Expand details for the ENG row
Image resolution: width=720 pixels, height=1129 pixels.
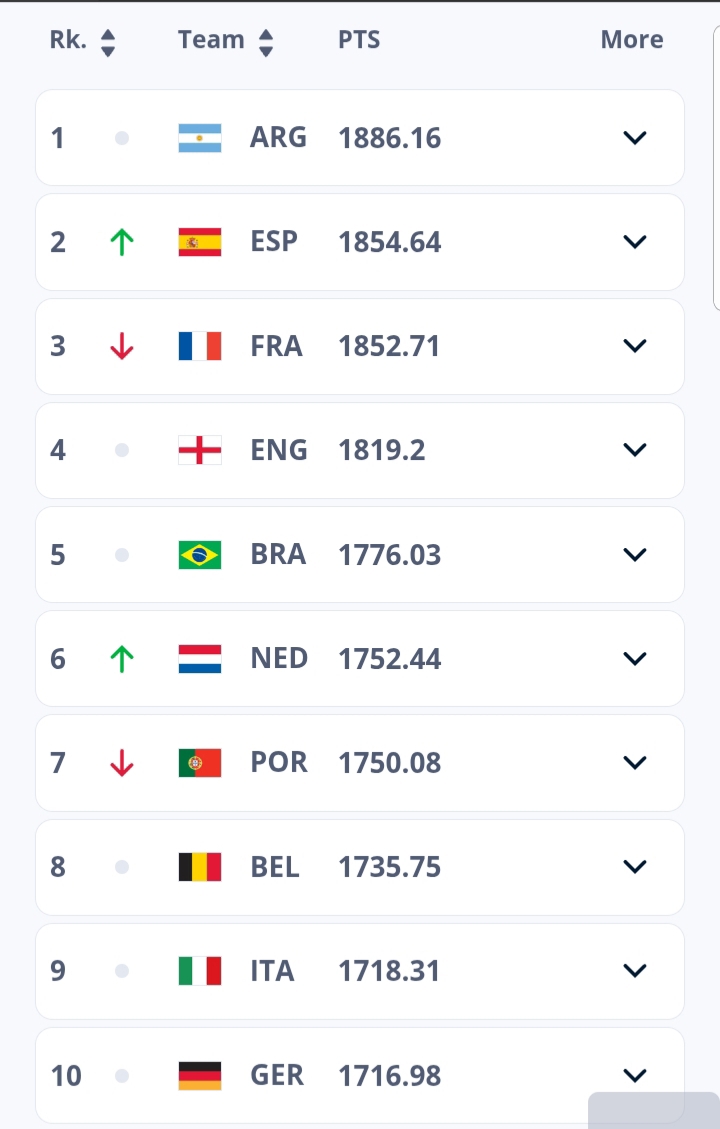tap(635, 450)
